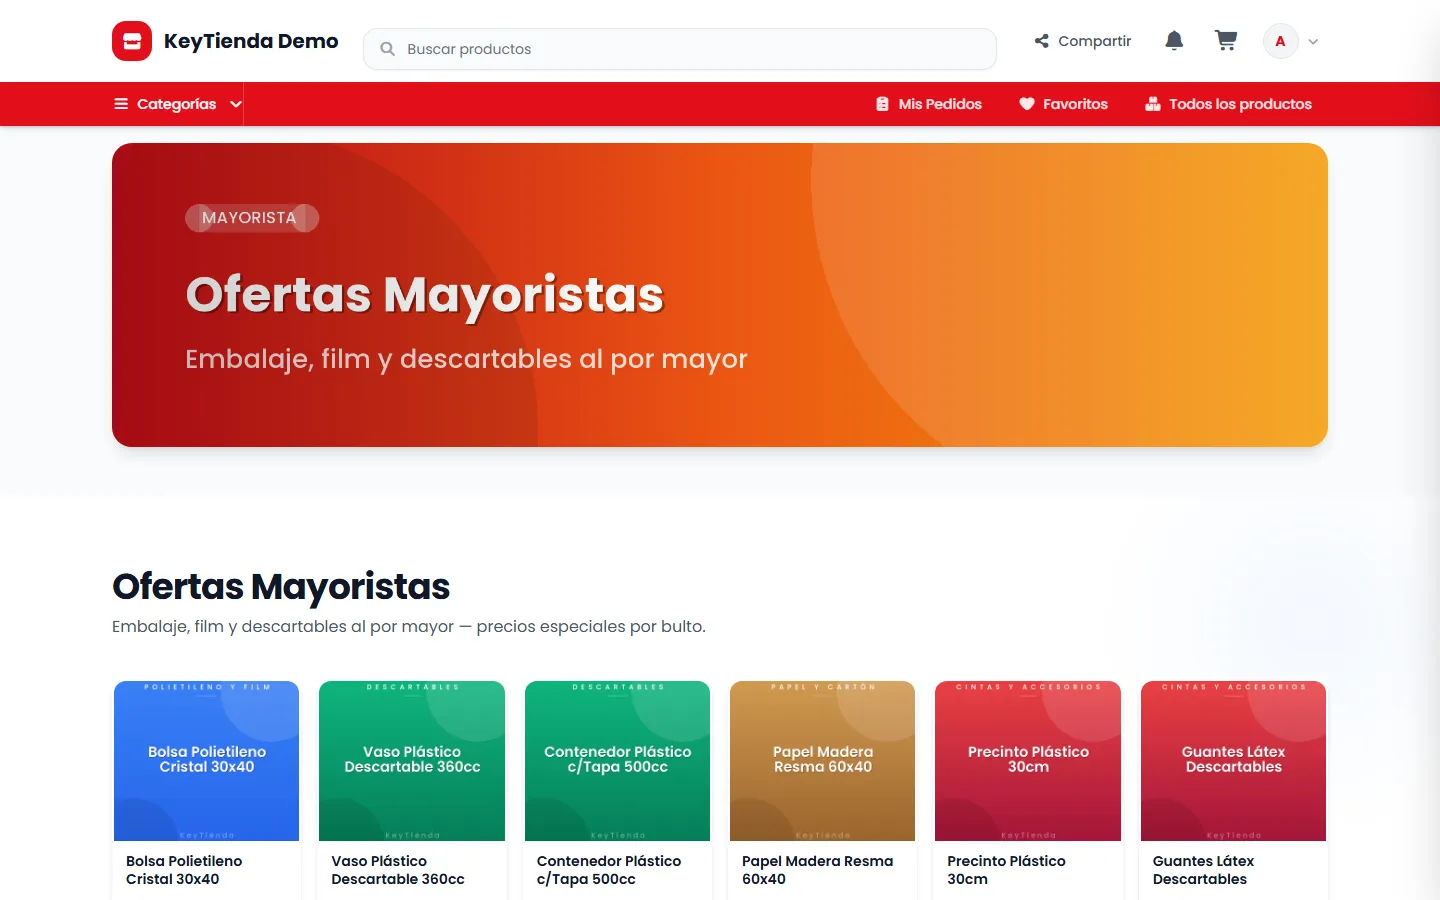Click product title Contenedor Plástico c/Tapa 500cc

[x=609, y=870]
